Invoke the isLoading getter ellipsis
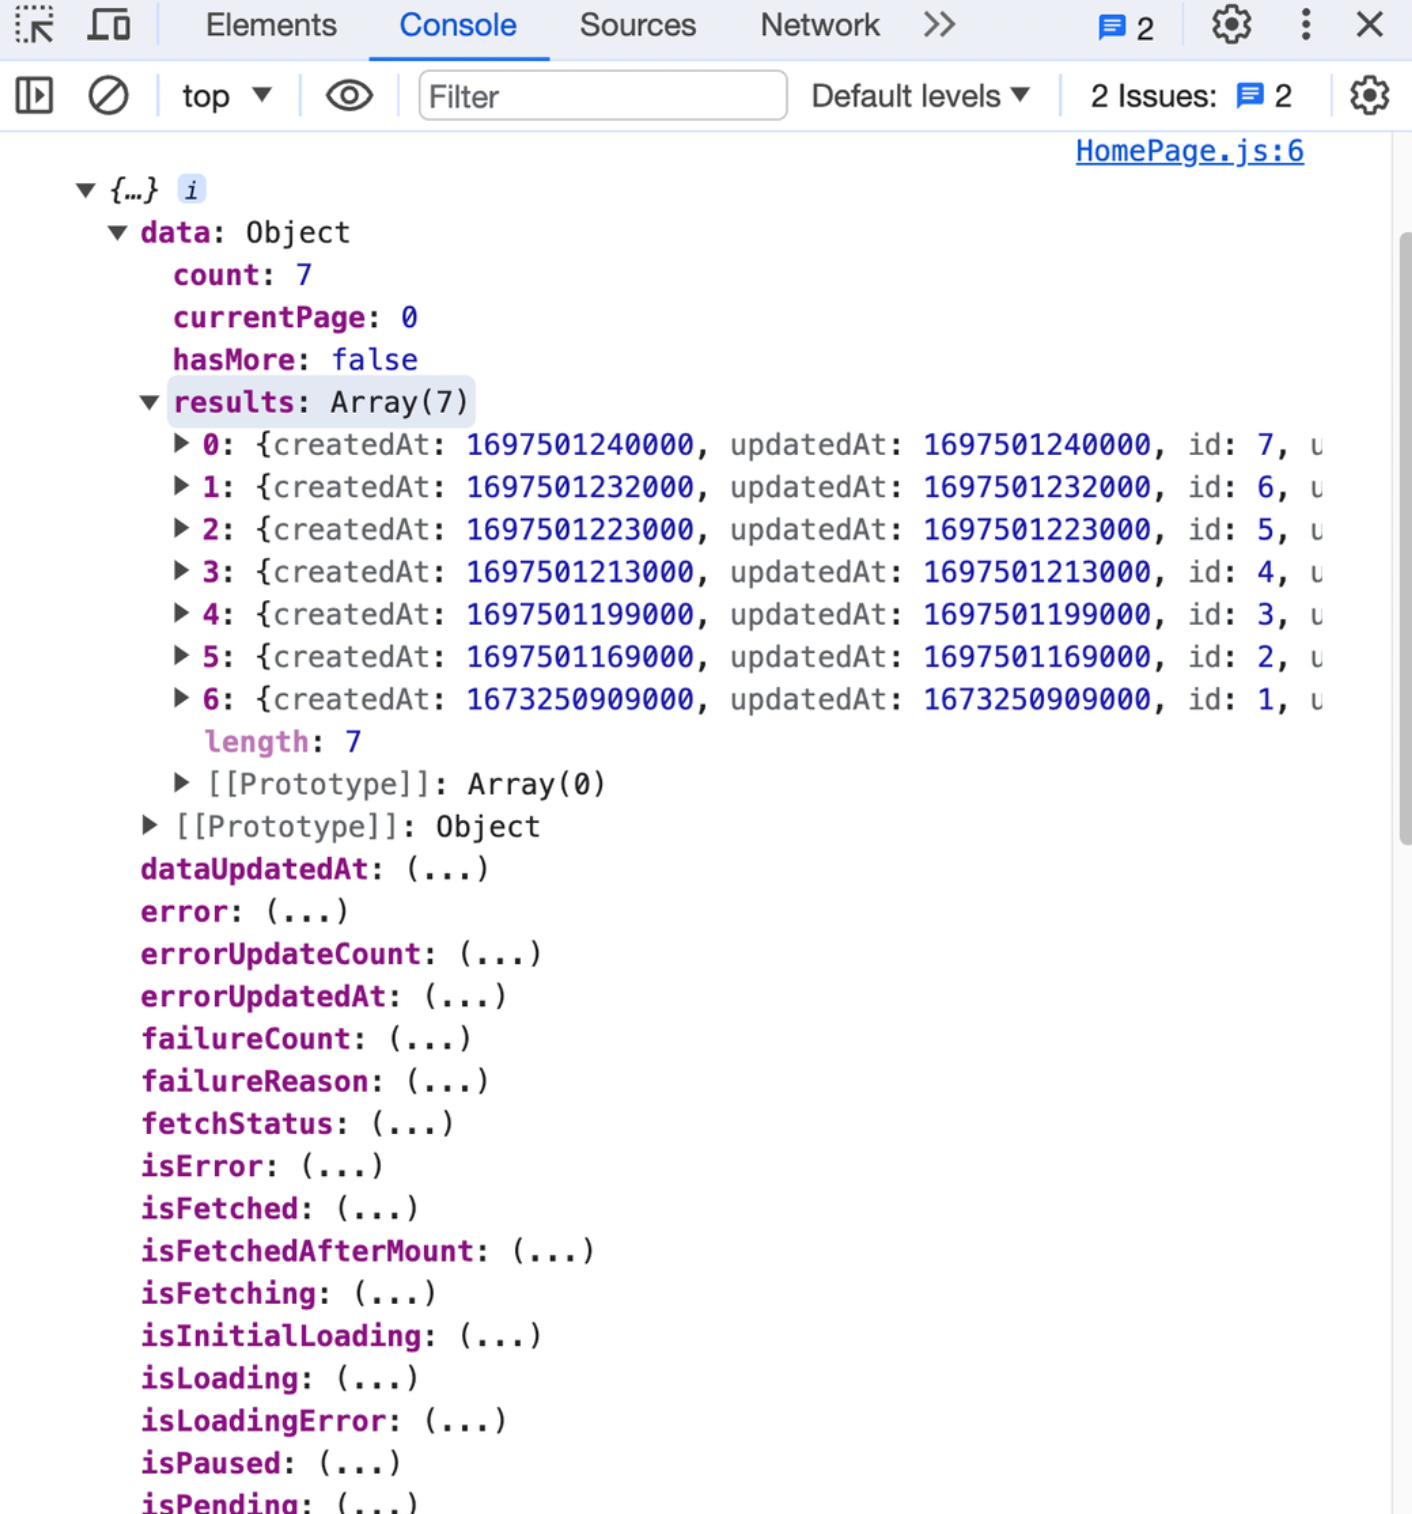 (x=377, y=1378)
